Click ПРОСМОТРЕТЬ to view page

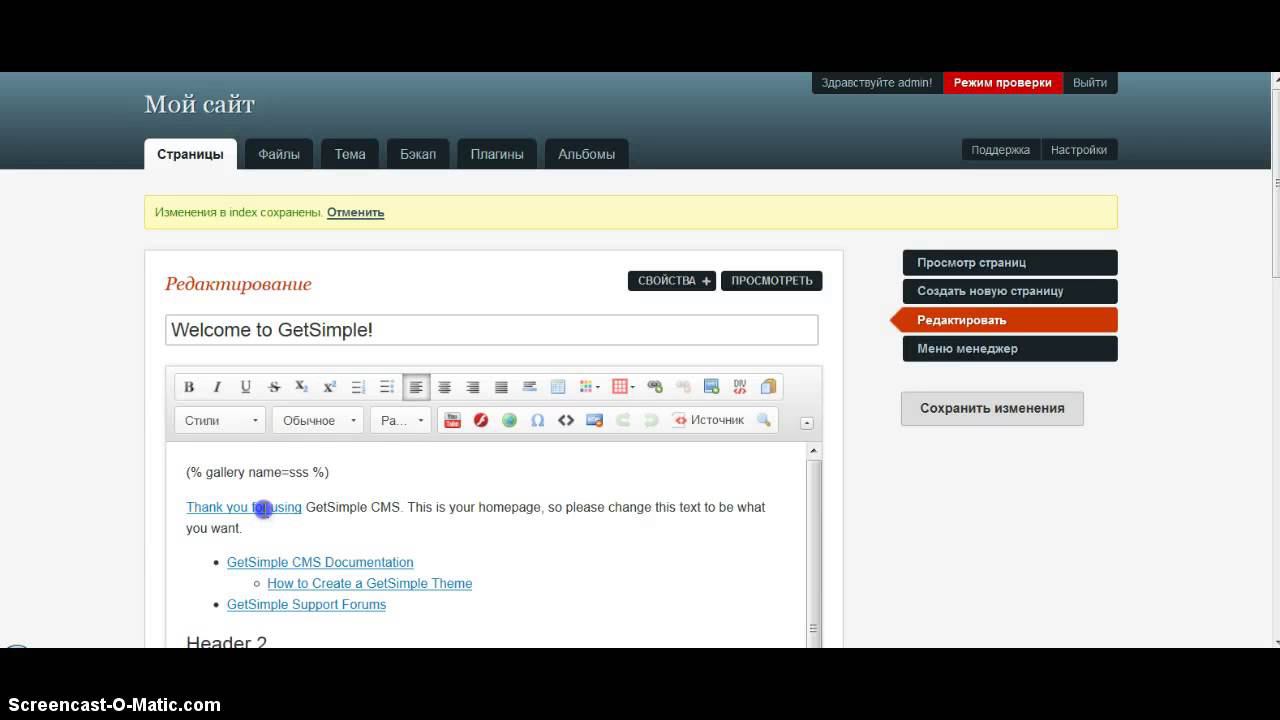pyautogui.click(x=771, y=281)
